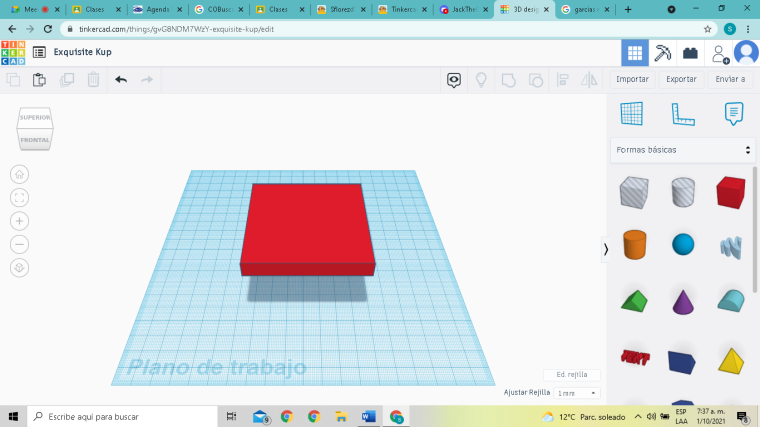Invite a collaborator with add-person icon

click(x=720, y=54)
